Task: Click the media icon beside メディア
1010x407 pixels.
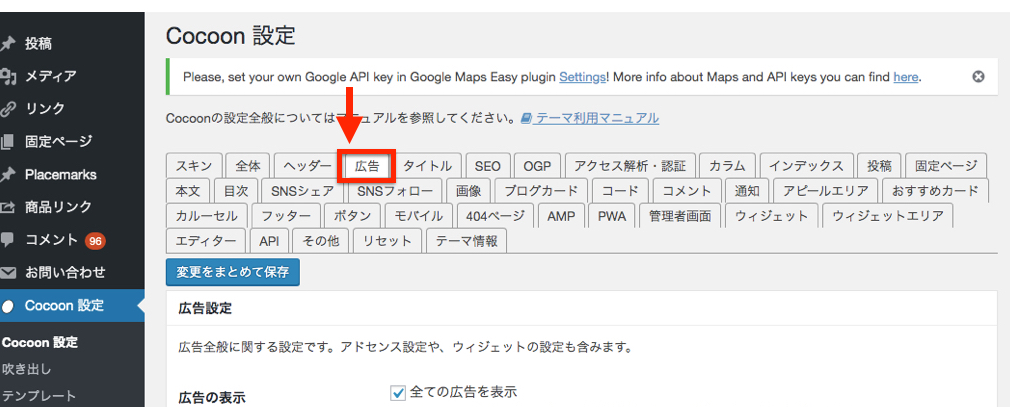Action: [x=8, y=77]
